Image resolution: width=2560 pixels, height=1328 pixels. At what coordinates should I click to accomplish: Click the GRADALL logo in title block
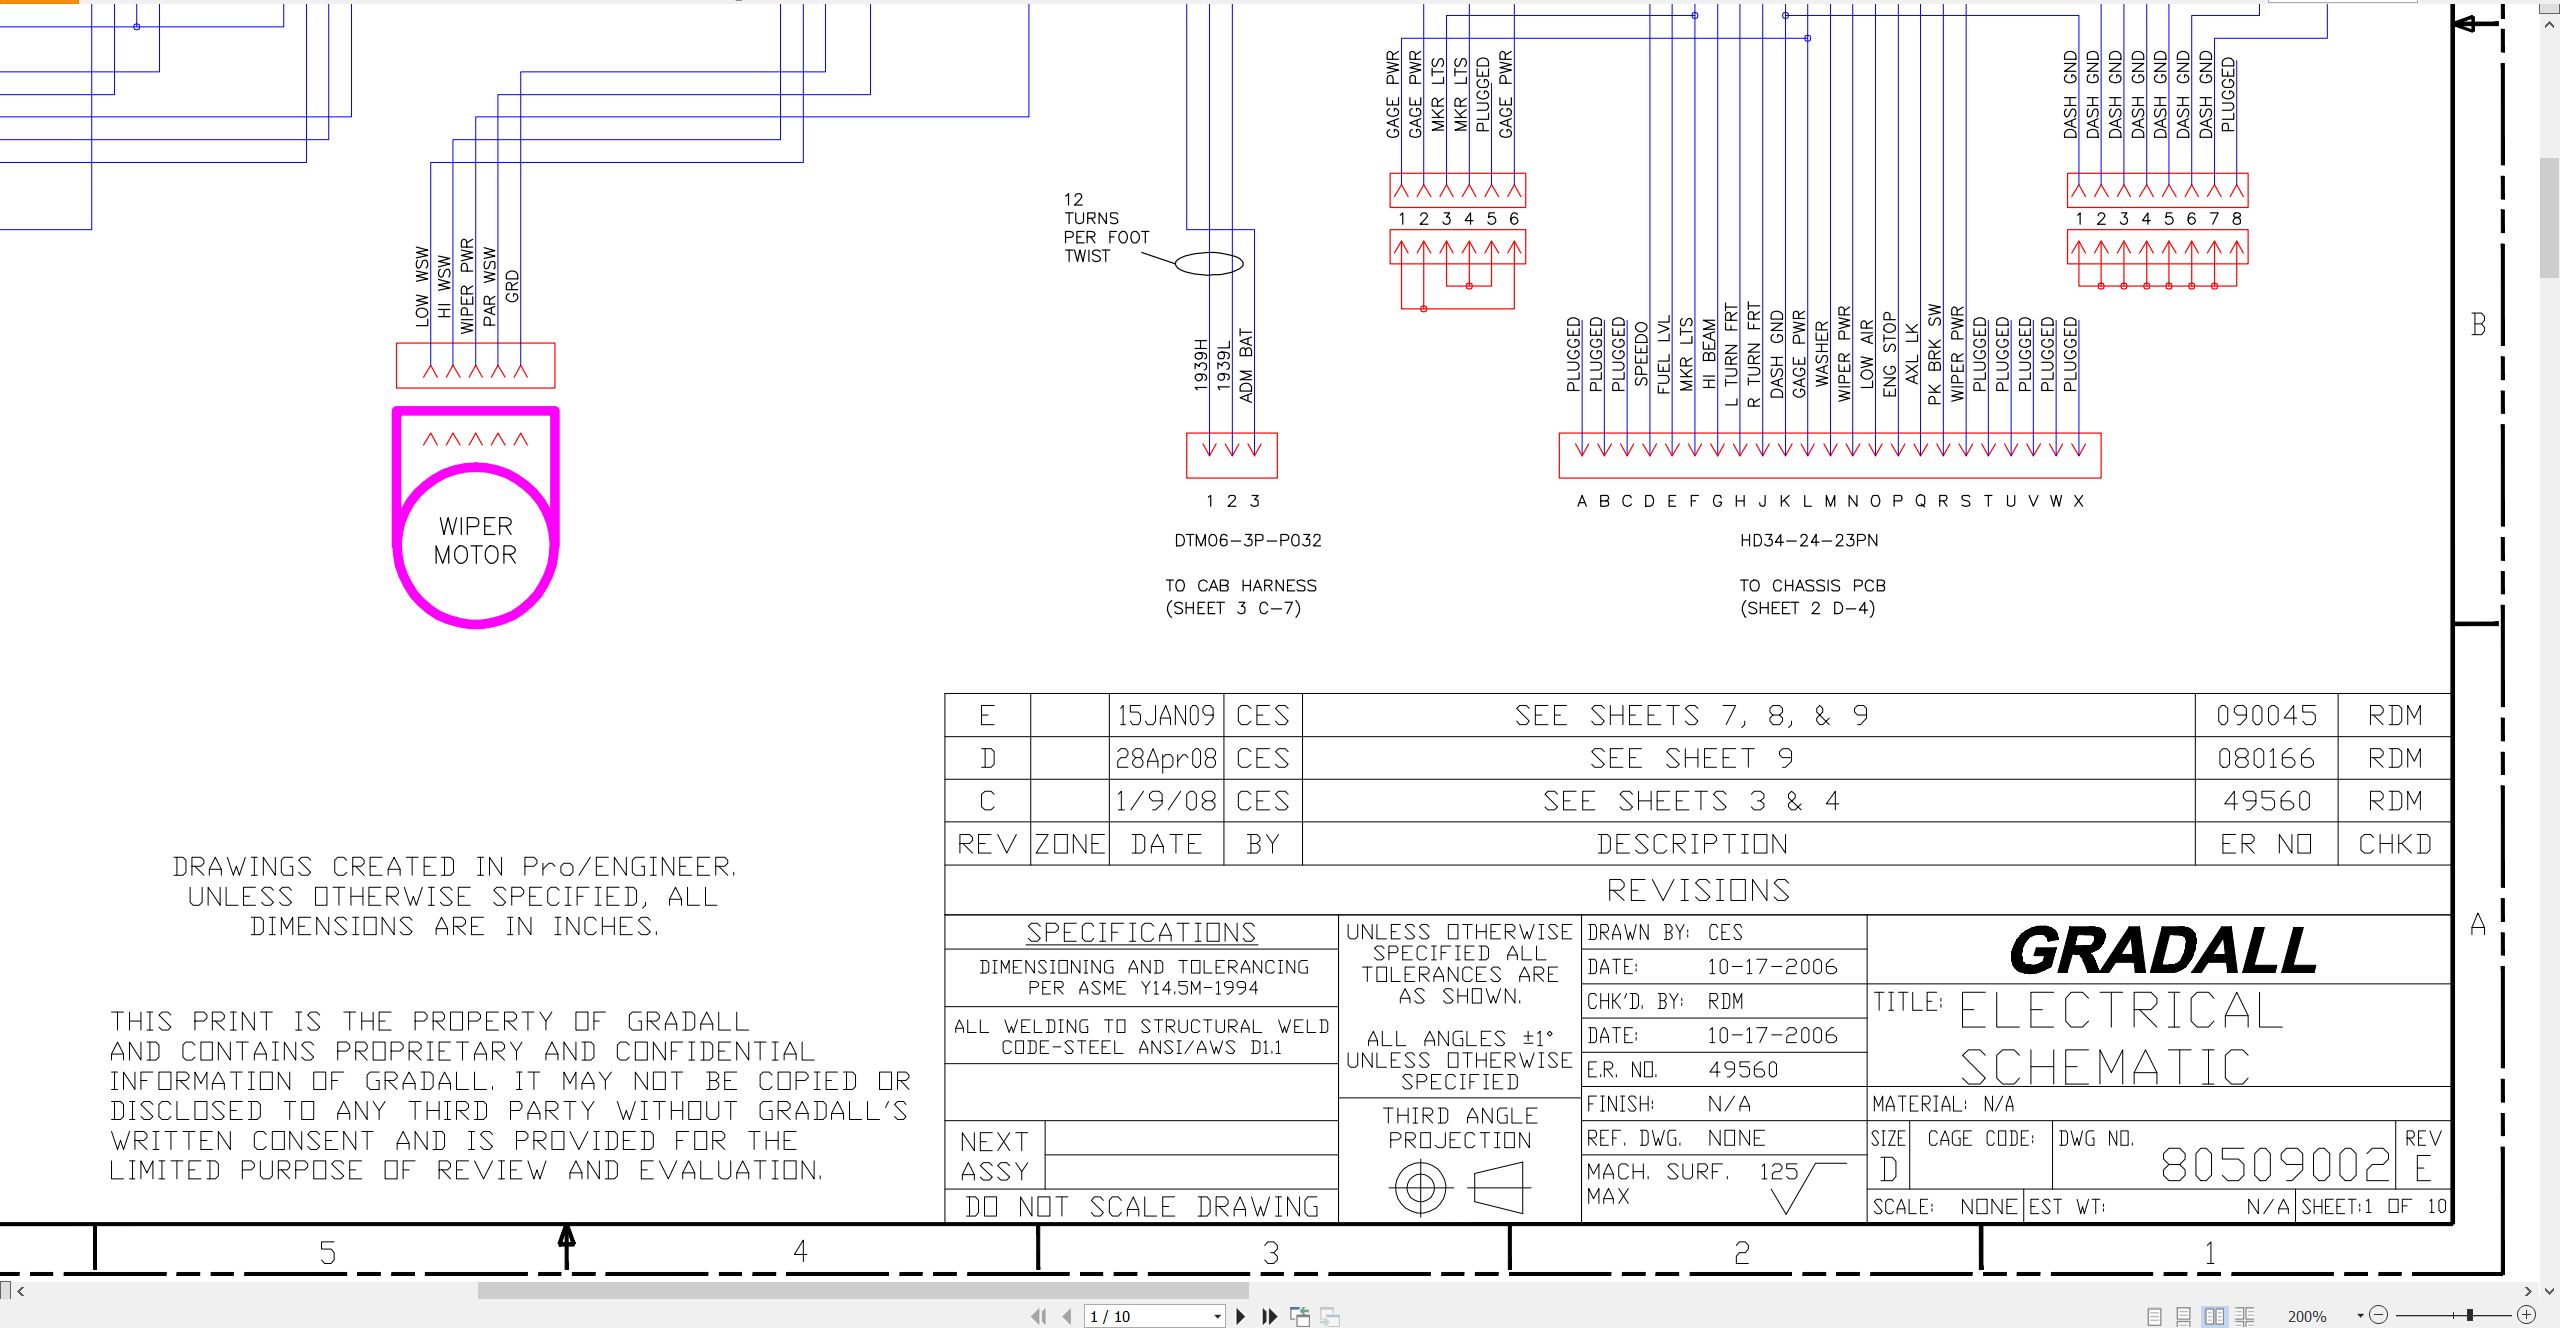click(x=2163, y=950)
